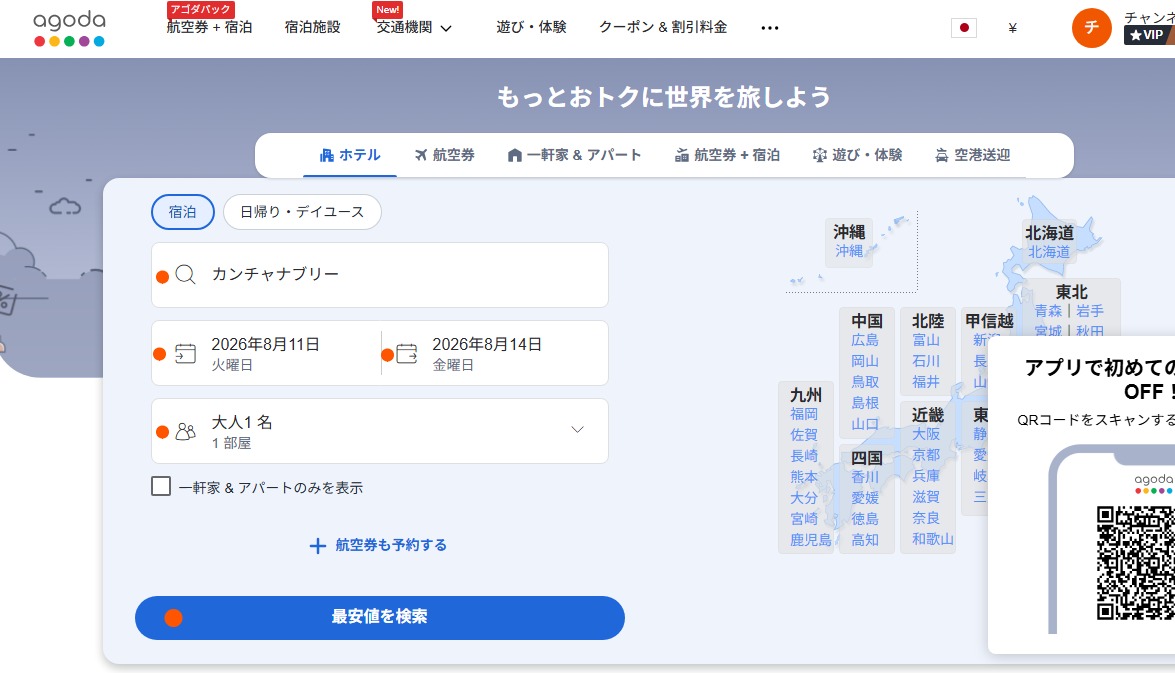1175x673 pixels.
Task: Click the VIP badge near the avatar
Action: click(x=1149, y=35)
